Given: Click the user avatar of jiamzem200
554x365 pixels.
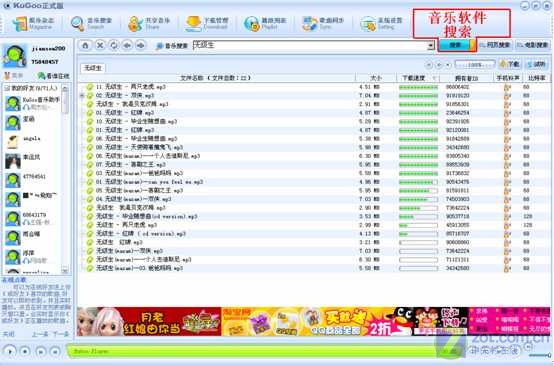Looking at the screenshot, I should (x=15, y=56).
